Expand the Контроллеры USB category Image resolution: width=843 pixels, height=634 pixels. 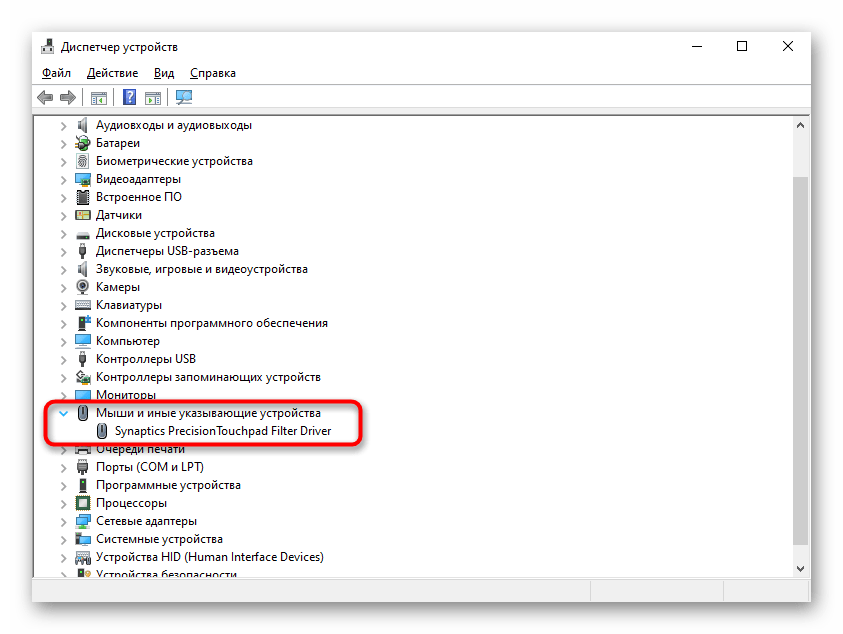pos(63,360)
